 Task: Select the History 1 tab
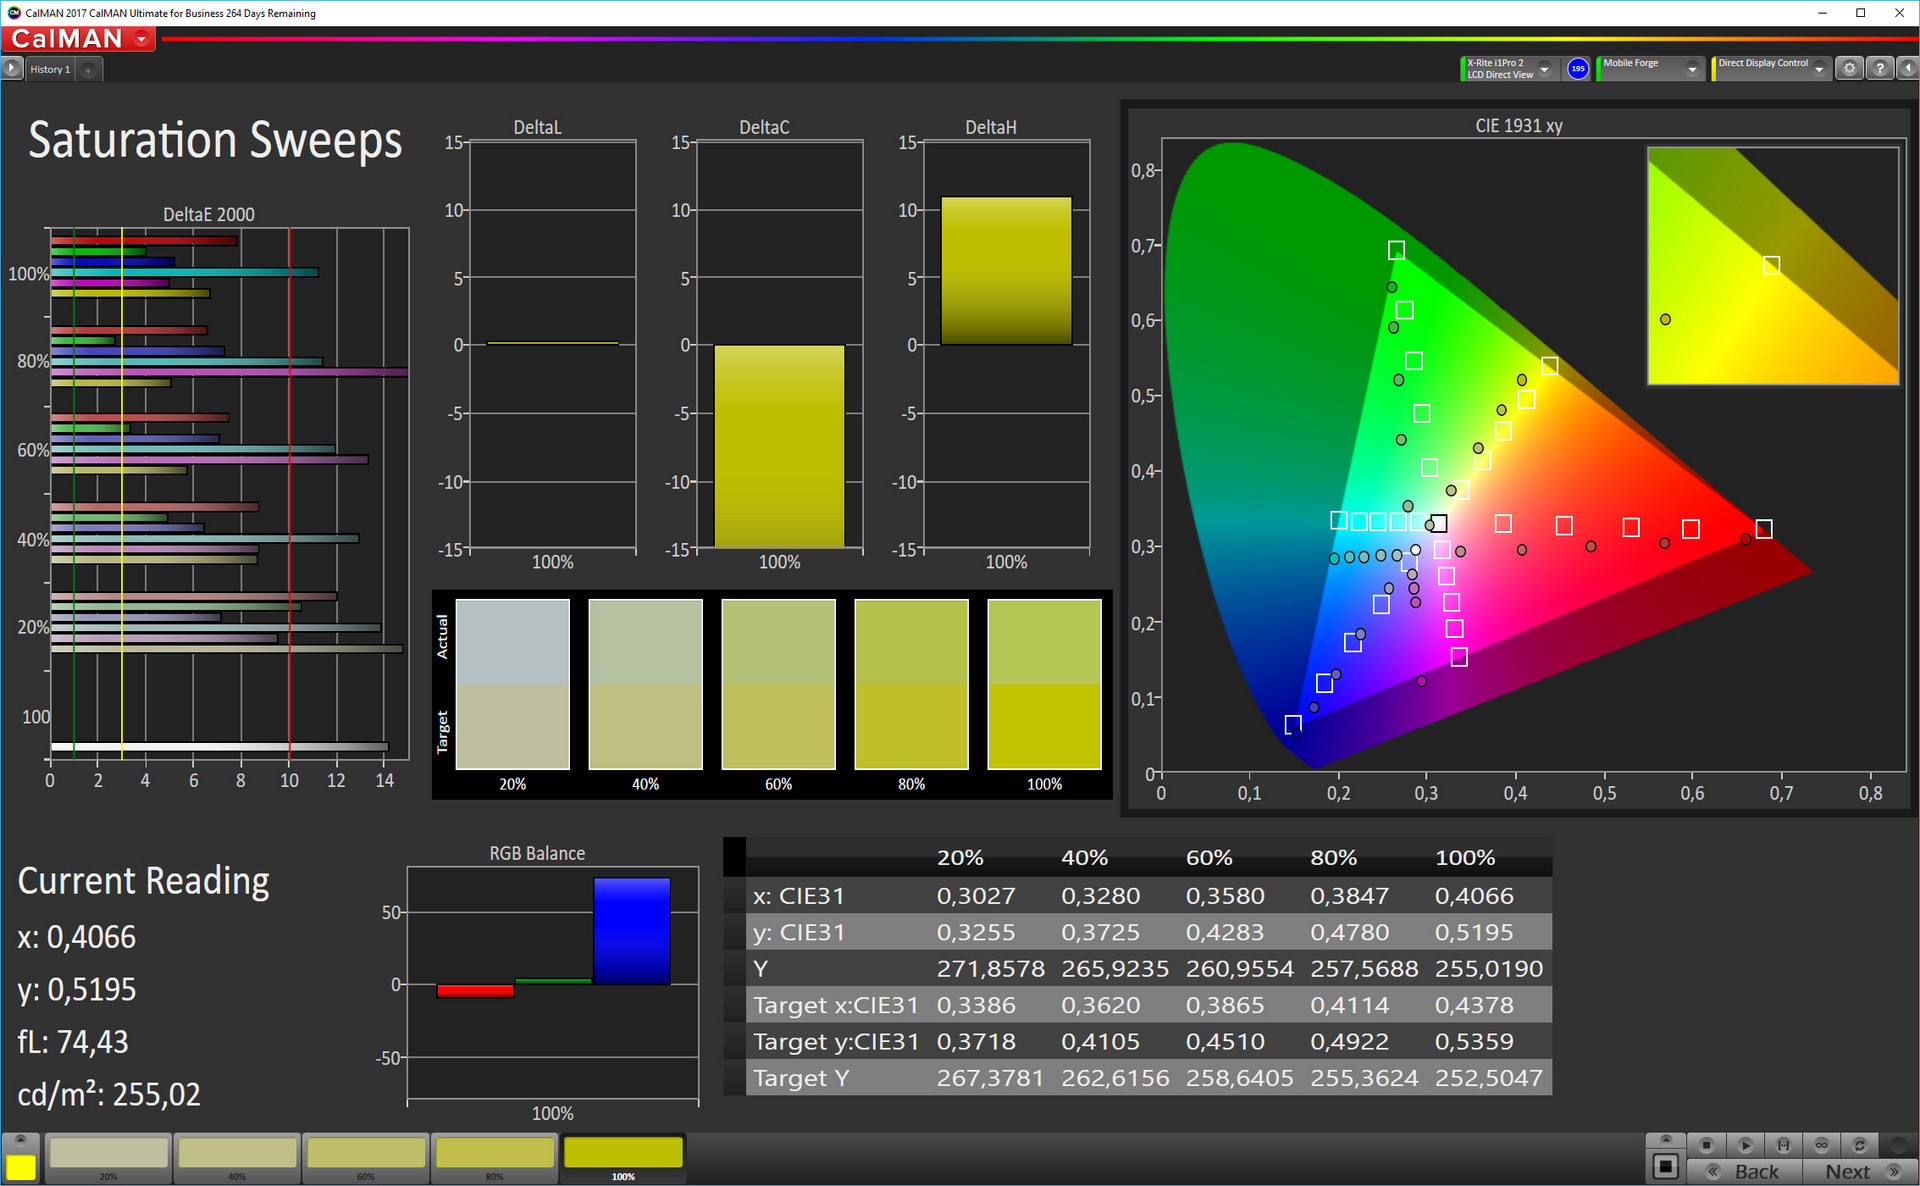click(50, 69)
